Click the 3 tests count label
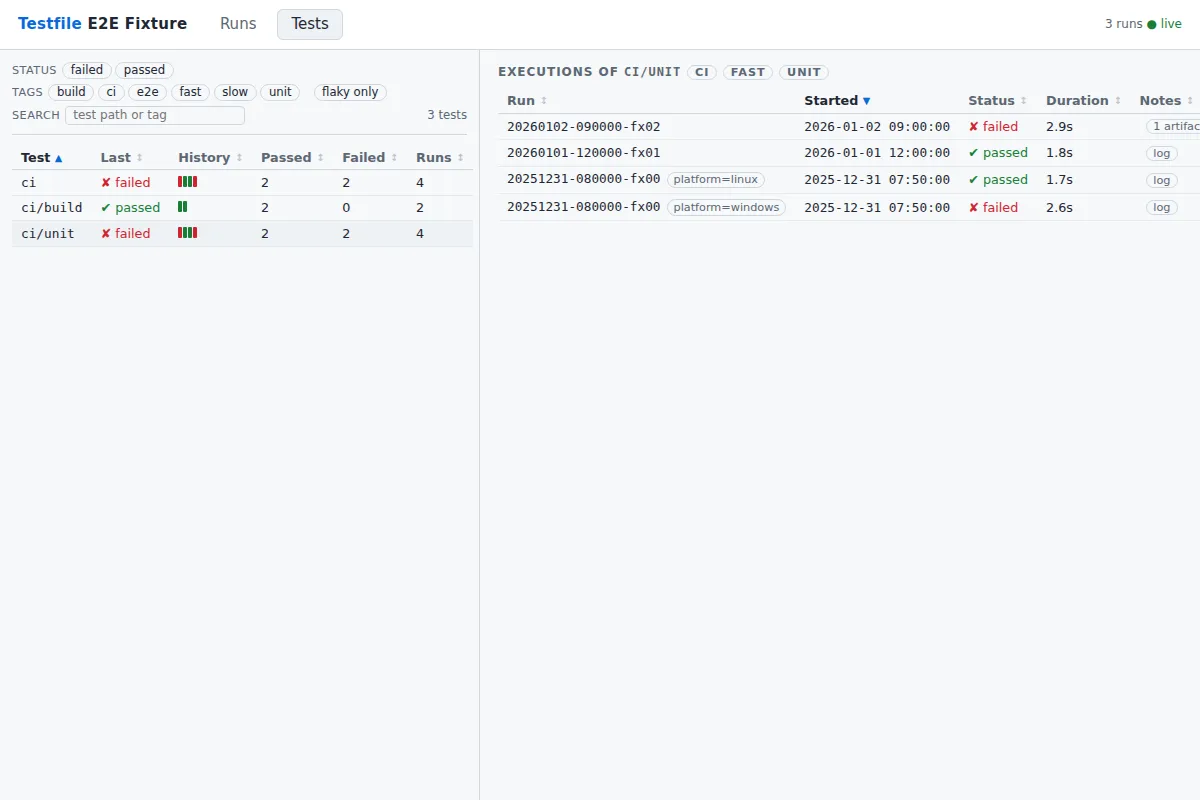 [x=447, y=115]
